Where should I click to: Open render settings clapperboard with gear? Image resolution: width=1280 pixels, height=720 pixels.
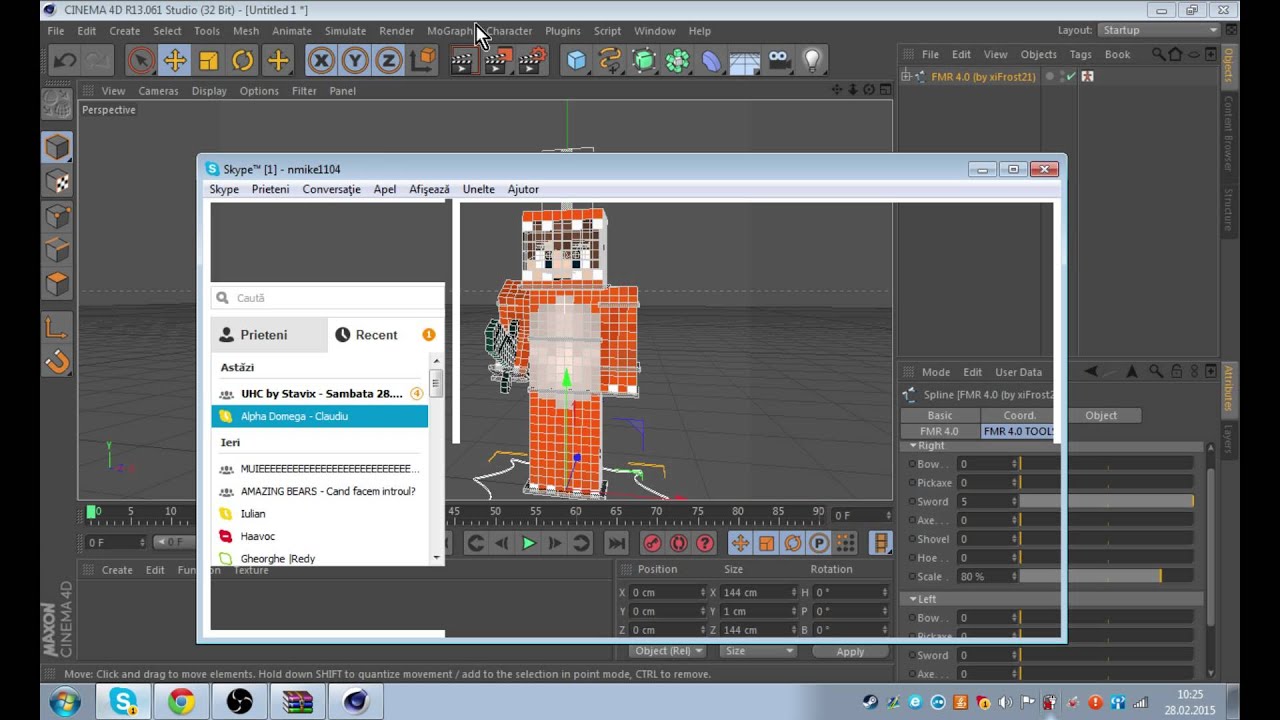tap(532, 61)
